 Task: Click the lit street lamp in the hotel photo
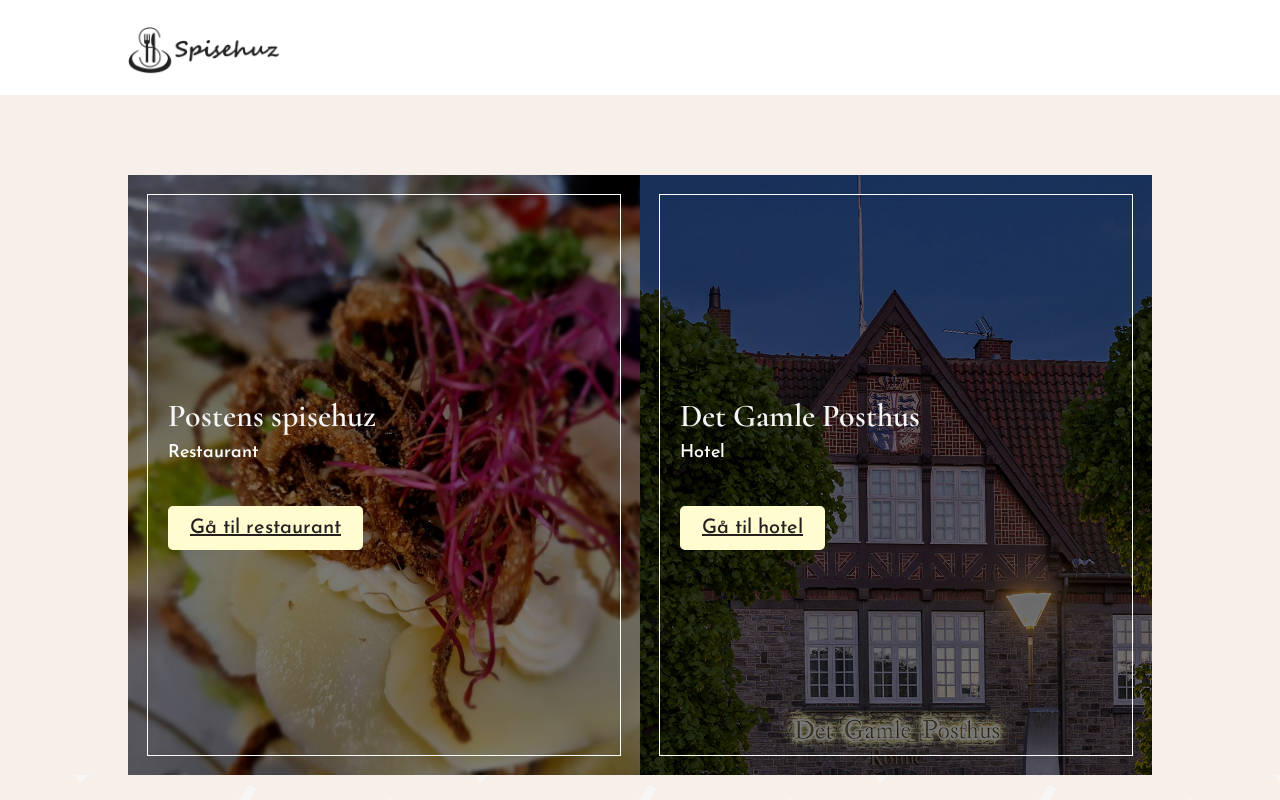1029,610
